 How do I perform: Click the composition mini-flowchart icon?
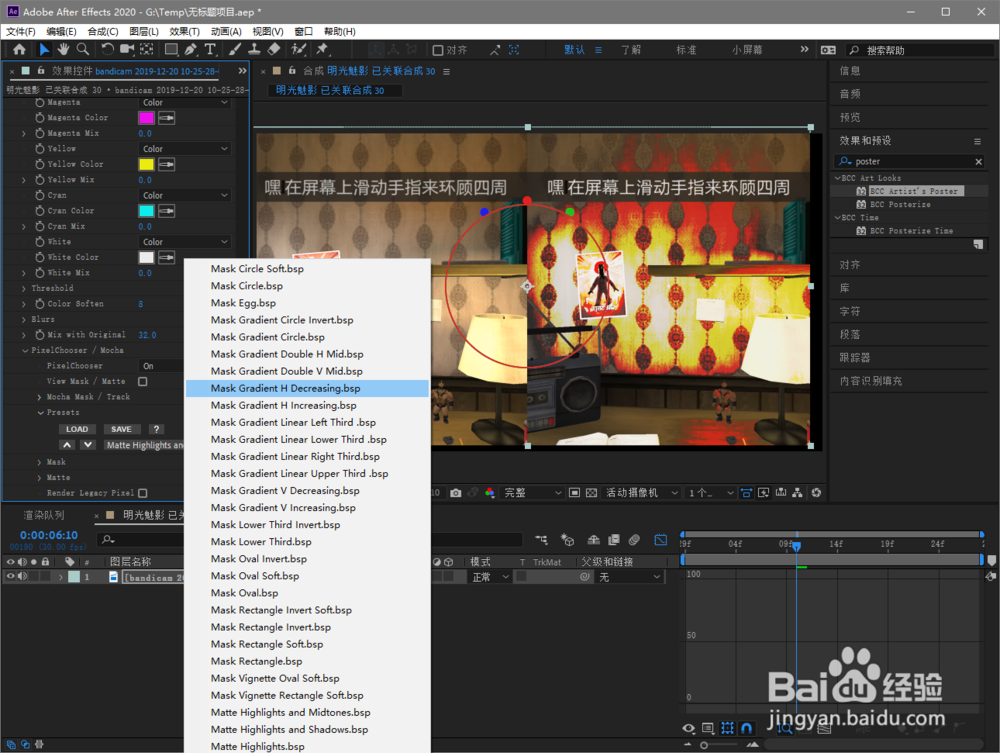point(541,540)
